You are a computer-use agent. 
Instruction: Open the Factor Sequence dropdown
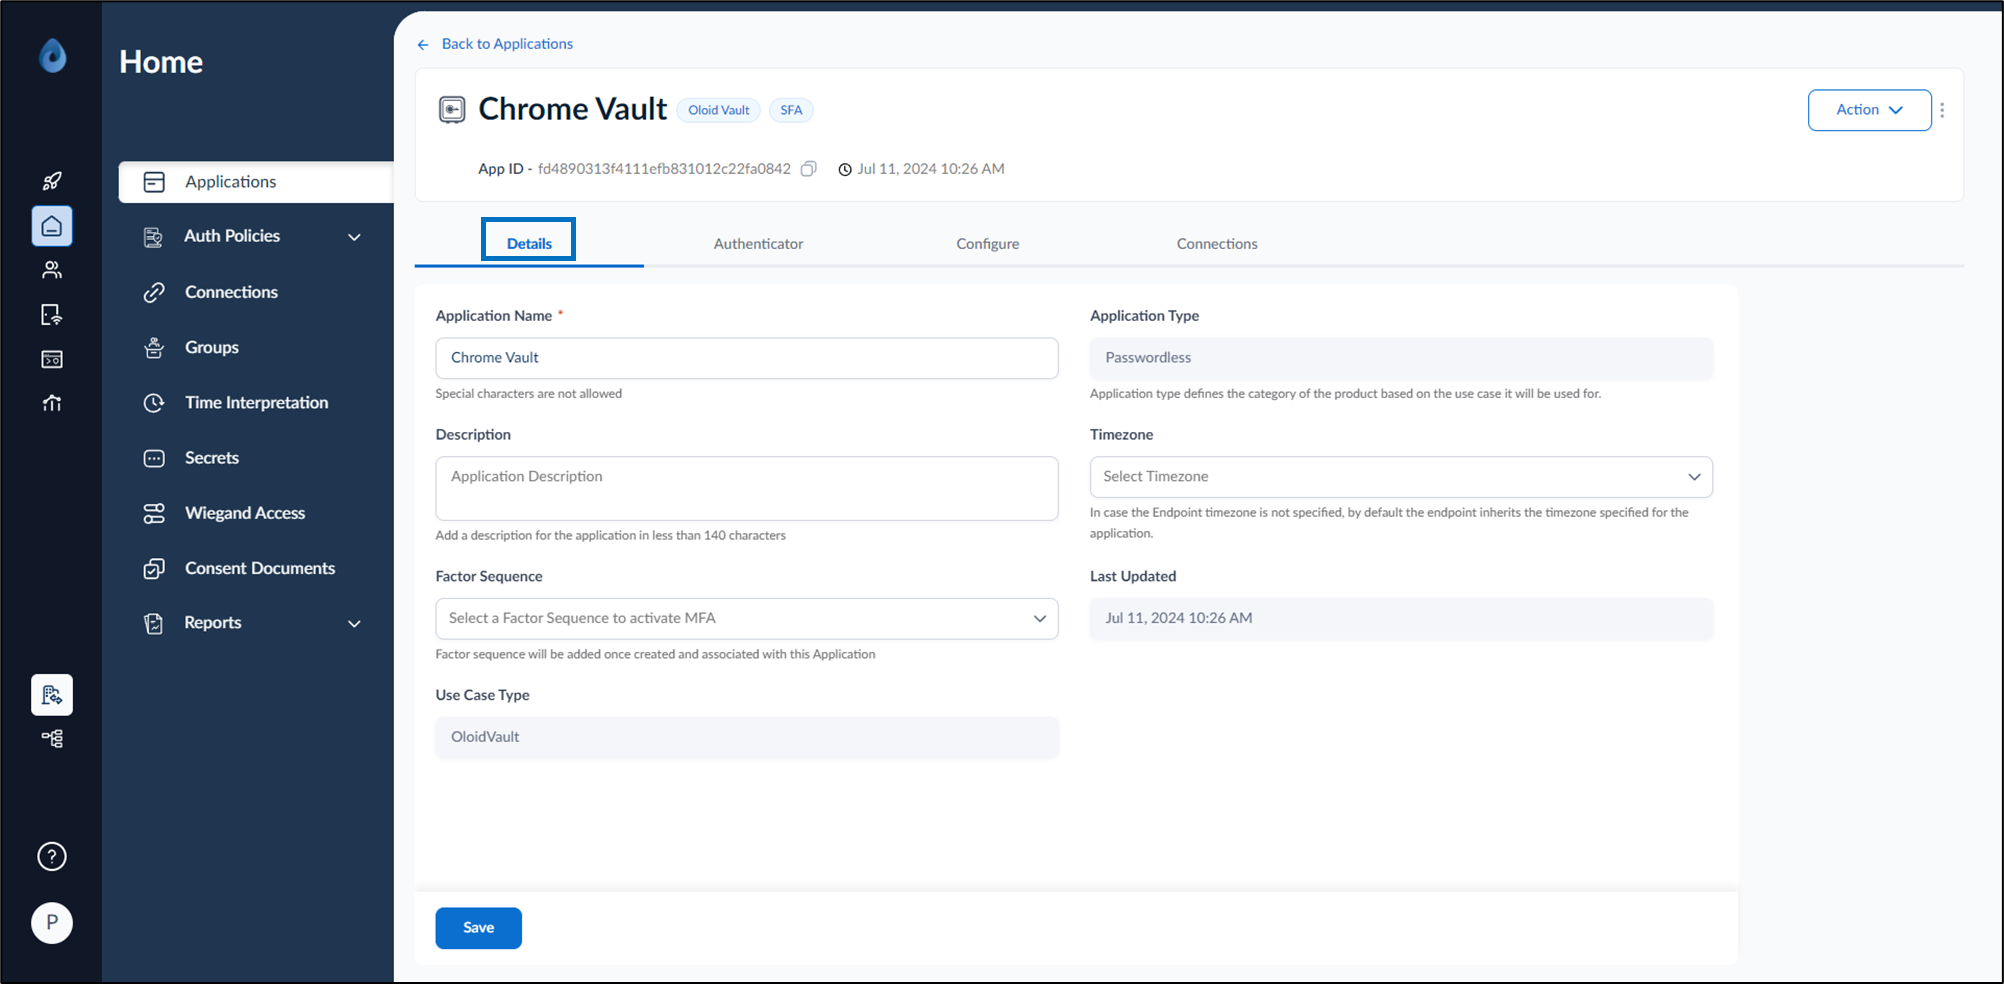click(747, 619)
